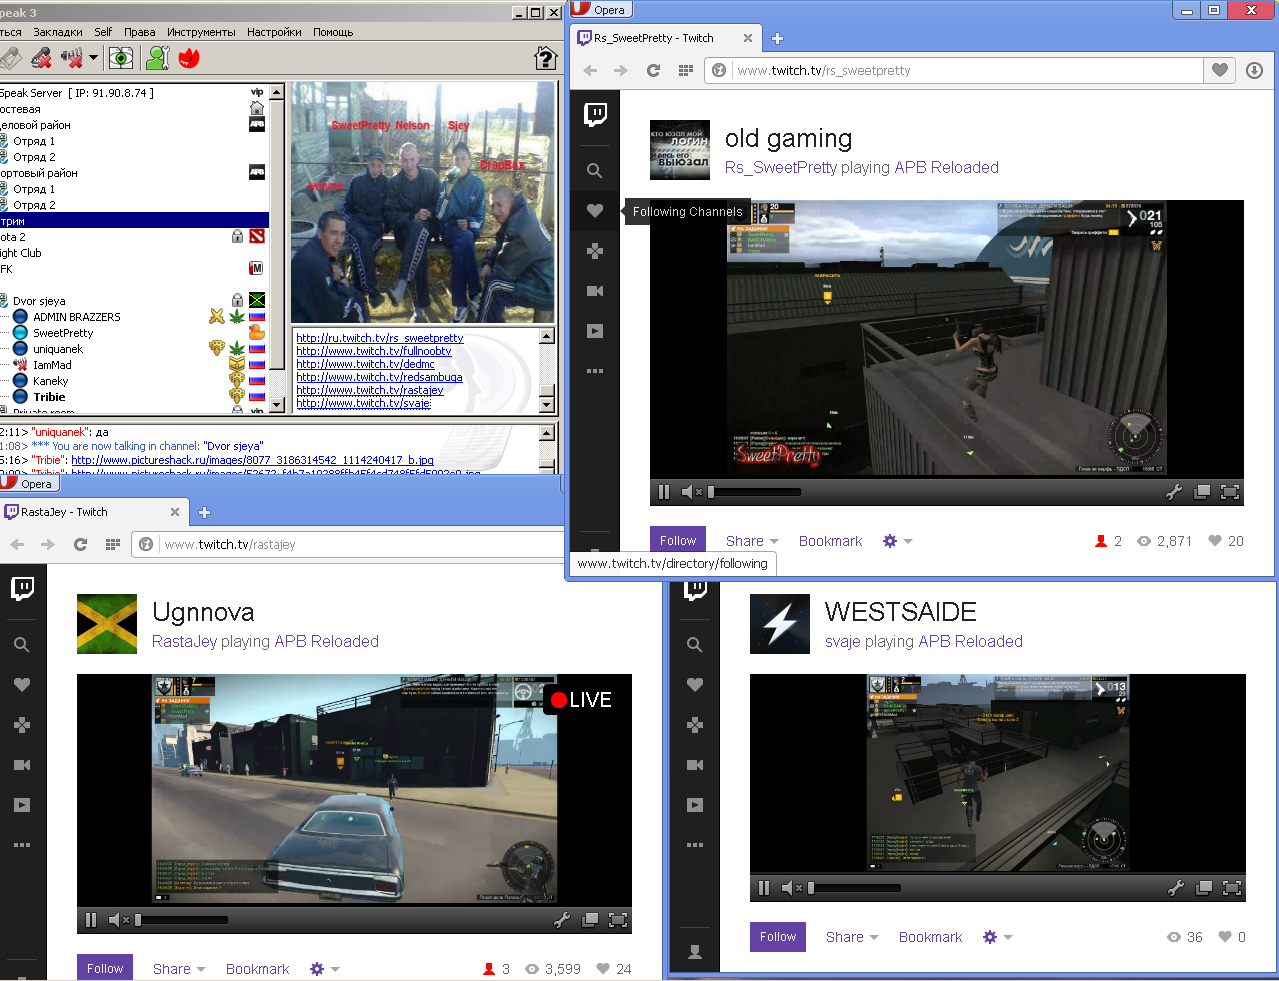1279x981 pixels.
Task: Open gear dropdown under Ugnnova stream
Action: [x=324, y=969]
